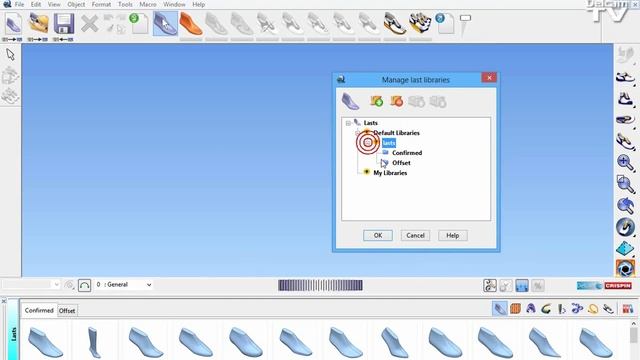Viewport: 640px width, 360px height.
Task: Open the Format menu
Action: (x=101, y=4)
